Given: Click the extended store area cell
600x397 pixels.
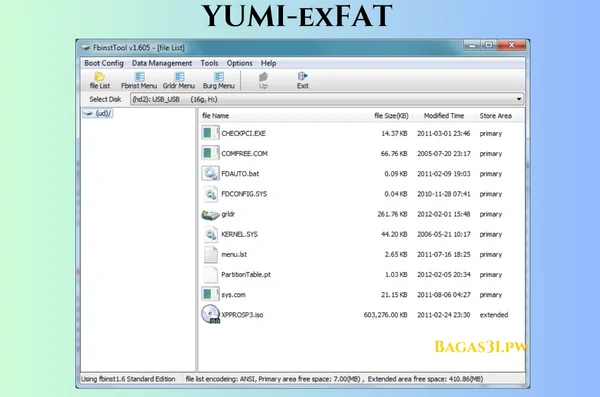Looking at the screenshot, I should pos(494,315).
